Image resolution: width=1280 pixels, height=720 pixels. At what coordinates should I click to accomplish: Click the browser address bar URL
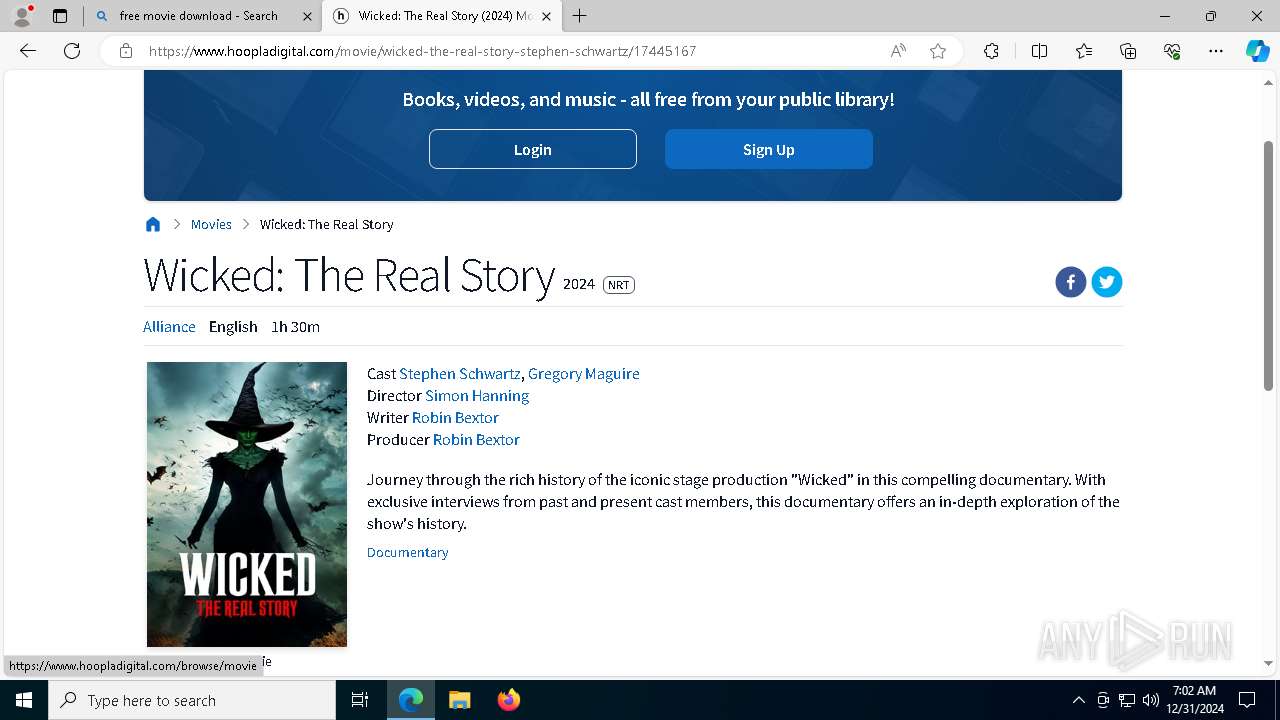pyautogui.click(x=423, y=51)
